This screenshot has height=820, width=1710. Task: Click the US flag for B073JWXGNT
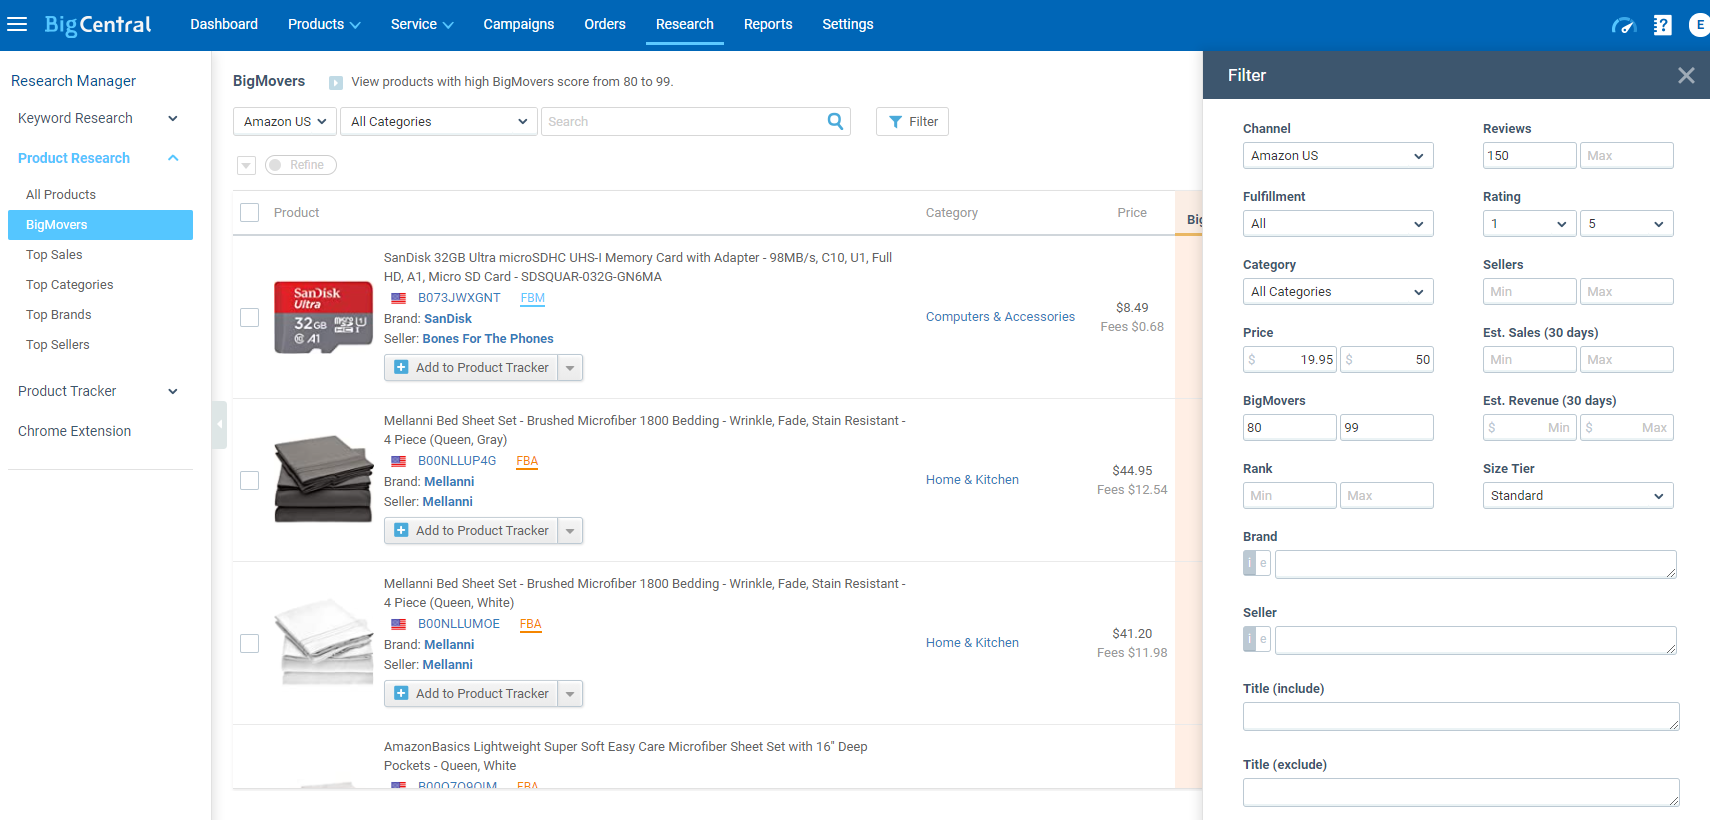[399, 298]
